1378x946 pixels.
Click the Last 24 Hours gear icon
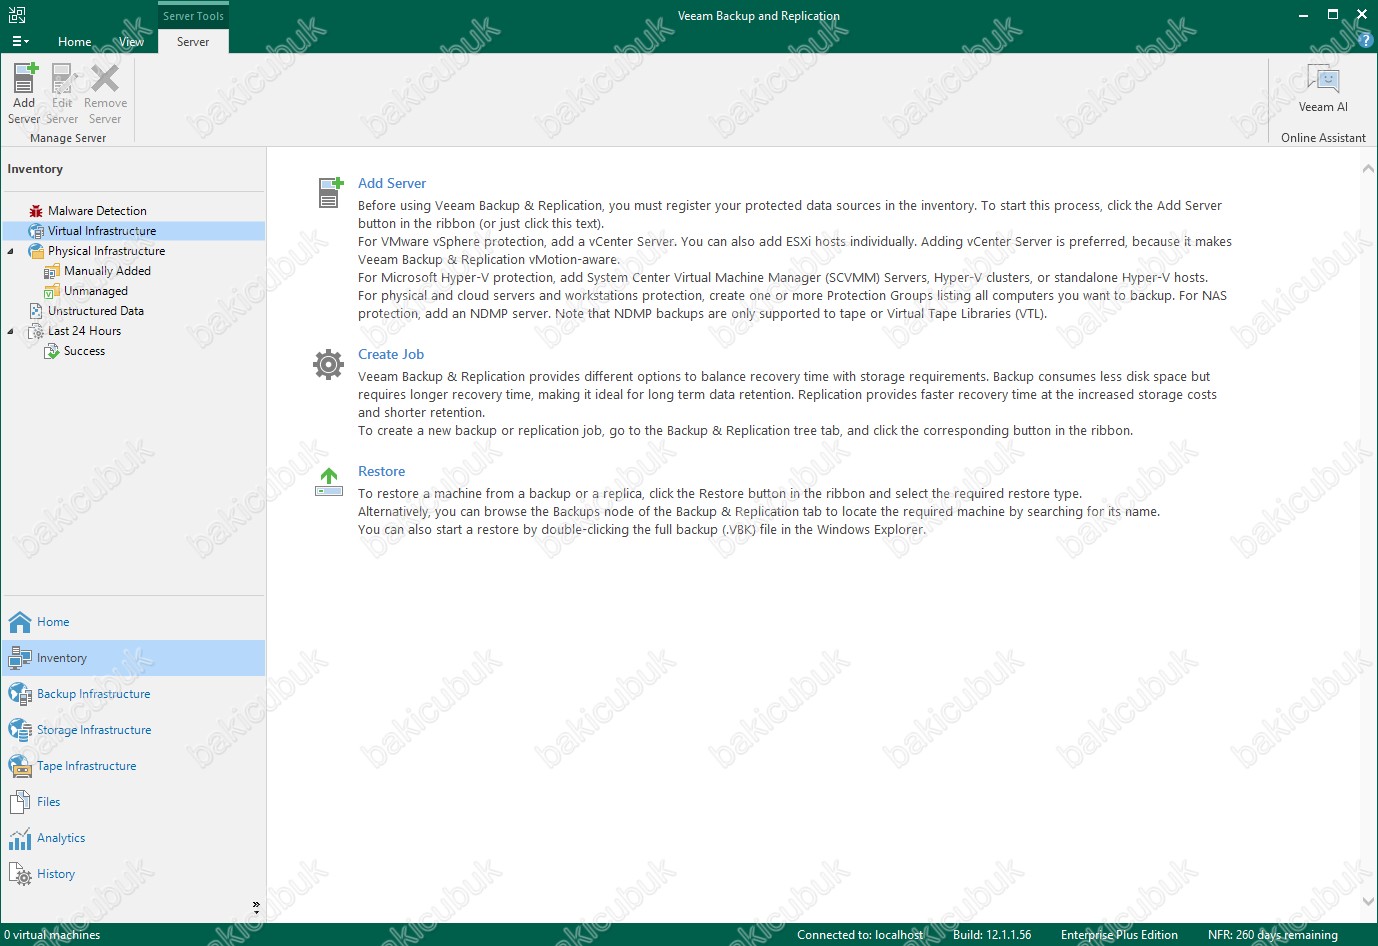(x=36, y=331)
